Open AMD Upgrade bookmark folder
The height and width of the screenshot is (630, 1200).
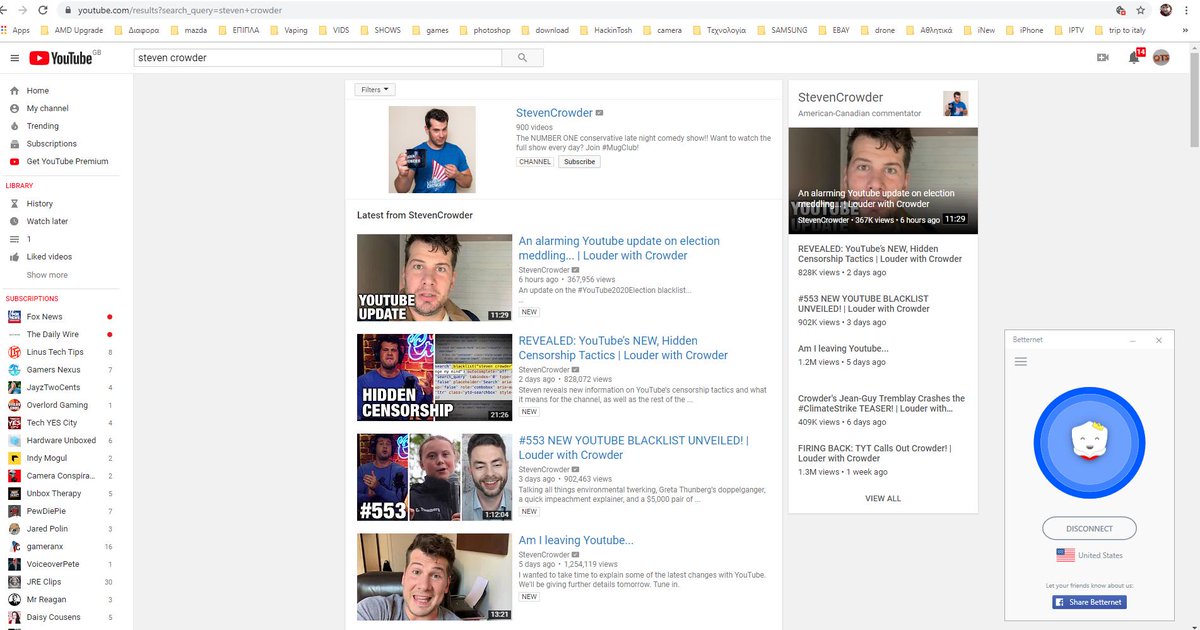point(71,30)
